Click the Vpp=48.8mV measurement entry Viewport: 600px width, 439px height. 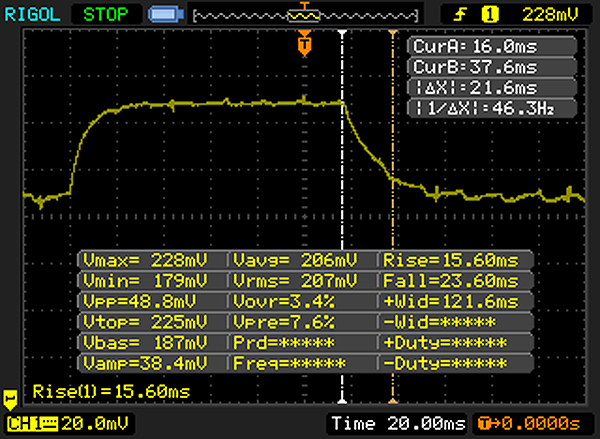152,301
